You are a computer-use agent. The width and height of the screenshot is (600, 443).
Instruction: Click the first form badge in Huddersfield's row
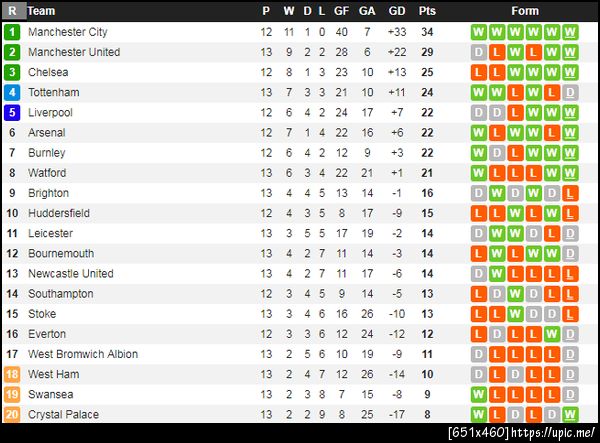coord(478,213)
